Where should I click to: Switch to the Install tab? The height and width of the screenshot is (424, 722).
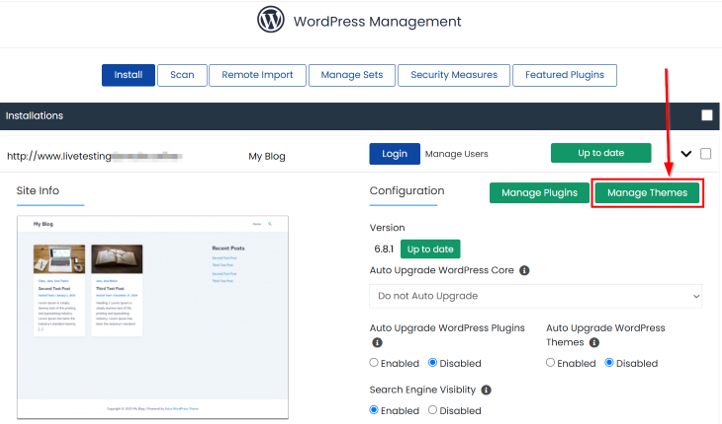tap(128, 75)
